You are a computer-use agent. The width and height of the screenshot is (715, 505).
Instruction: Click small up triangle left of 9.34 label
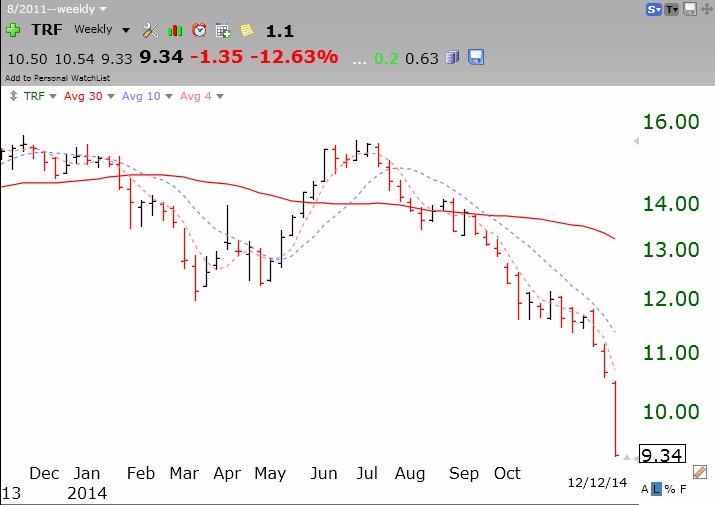coord(627,457)
